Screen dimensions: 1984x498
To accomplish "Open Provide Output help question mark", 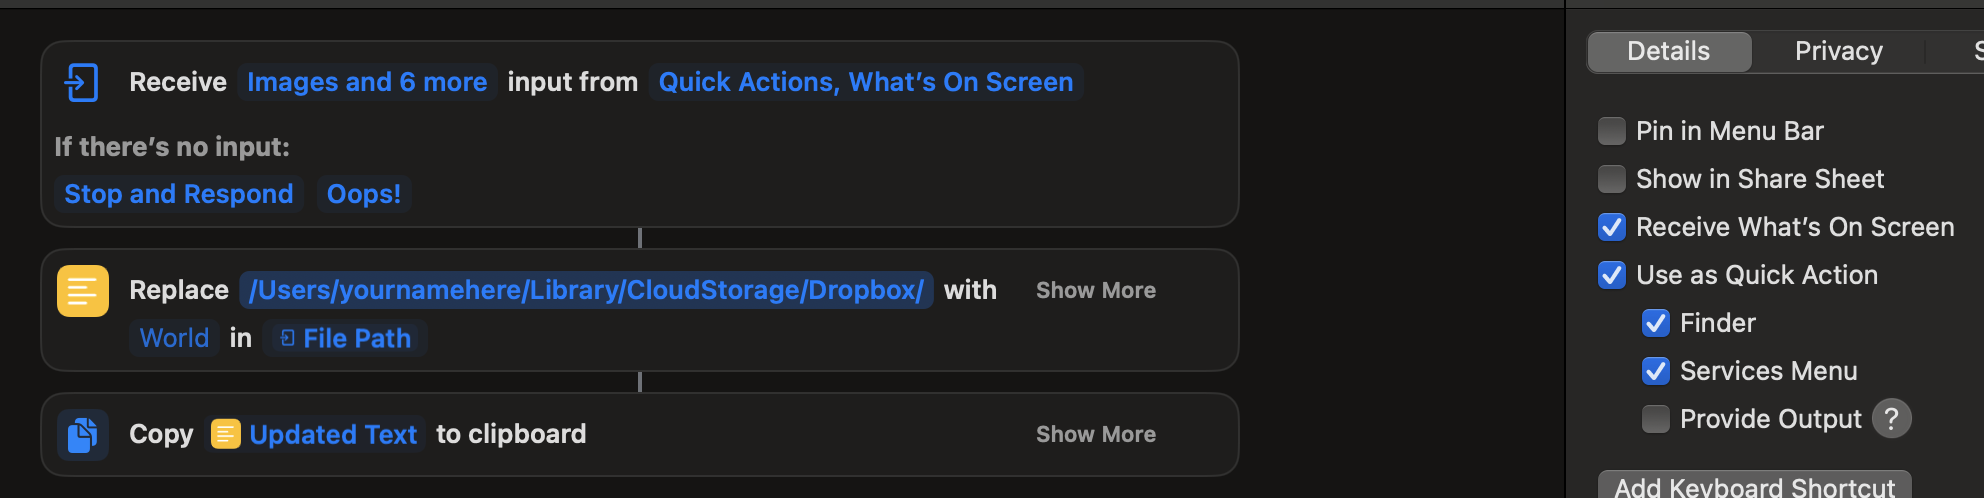I will pos(1891,419).
